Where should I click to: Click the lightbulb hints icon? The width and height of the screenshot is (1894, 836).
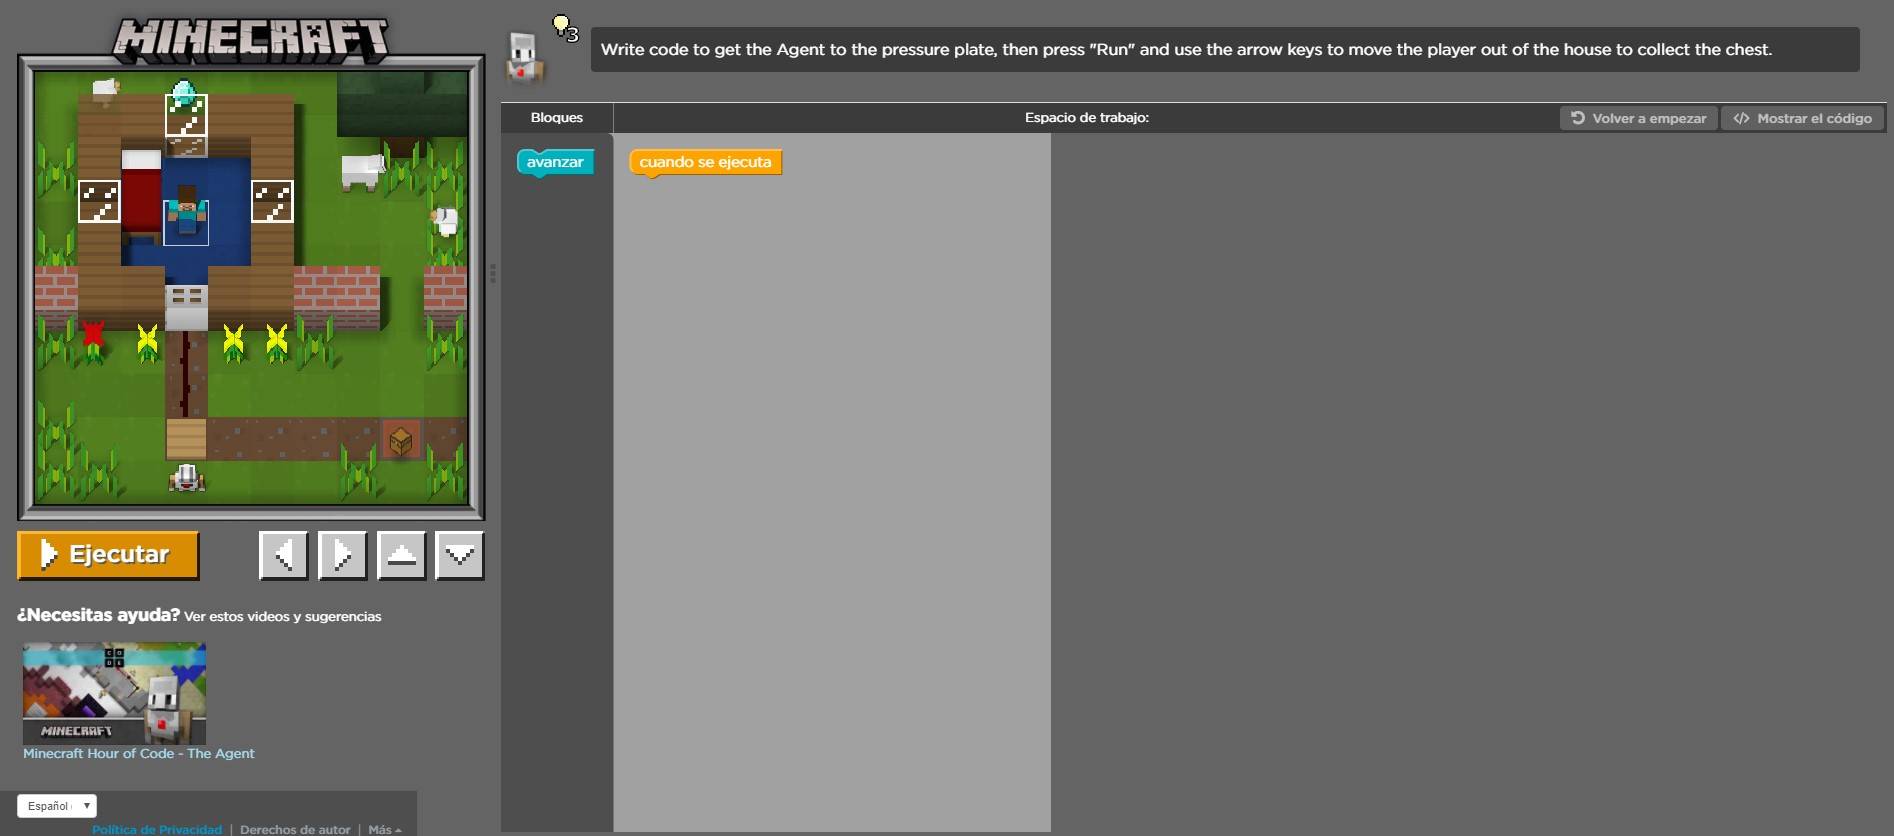coord(565,28)
